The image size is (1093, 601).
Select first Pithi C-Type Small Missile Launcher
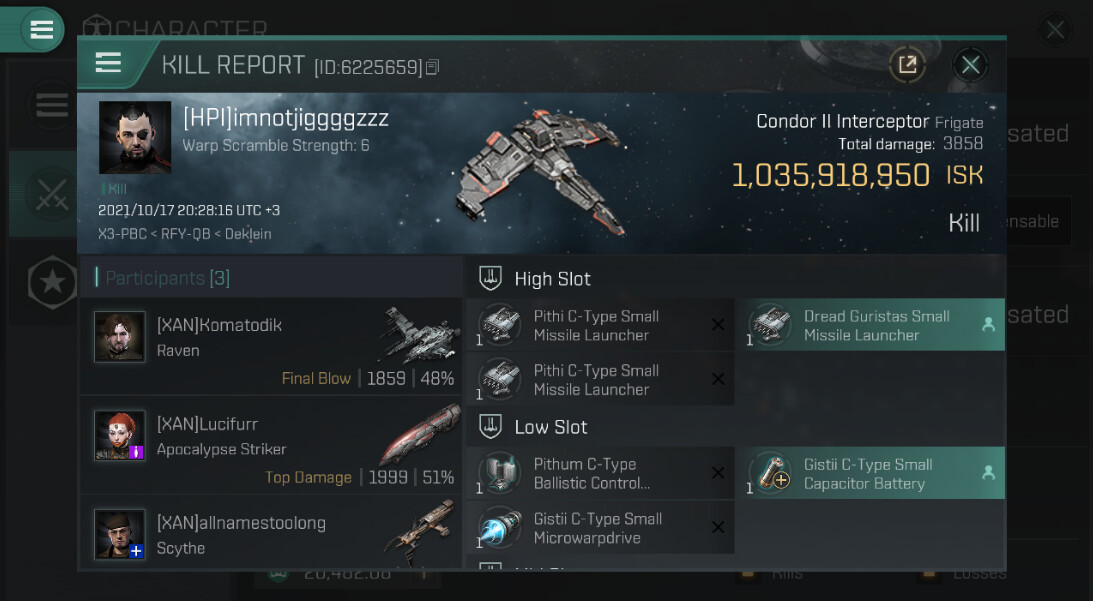tap(600, 325)
